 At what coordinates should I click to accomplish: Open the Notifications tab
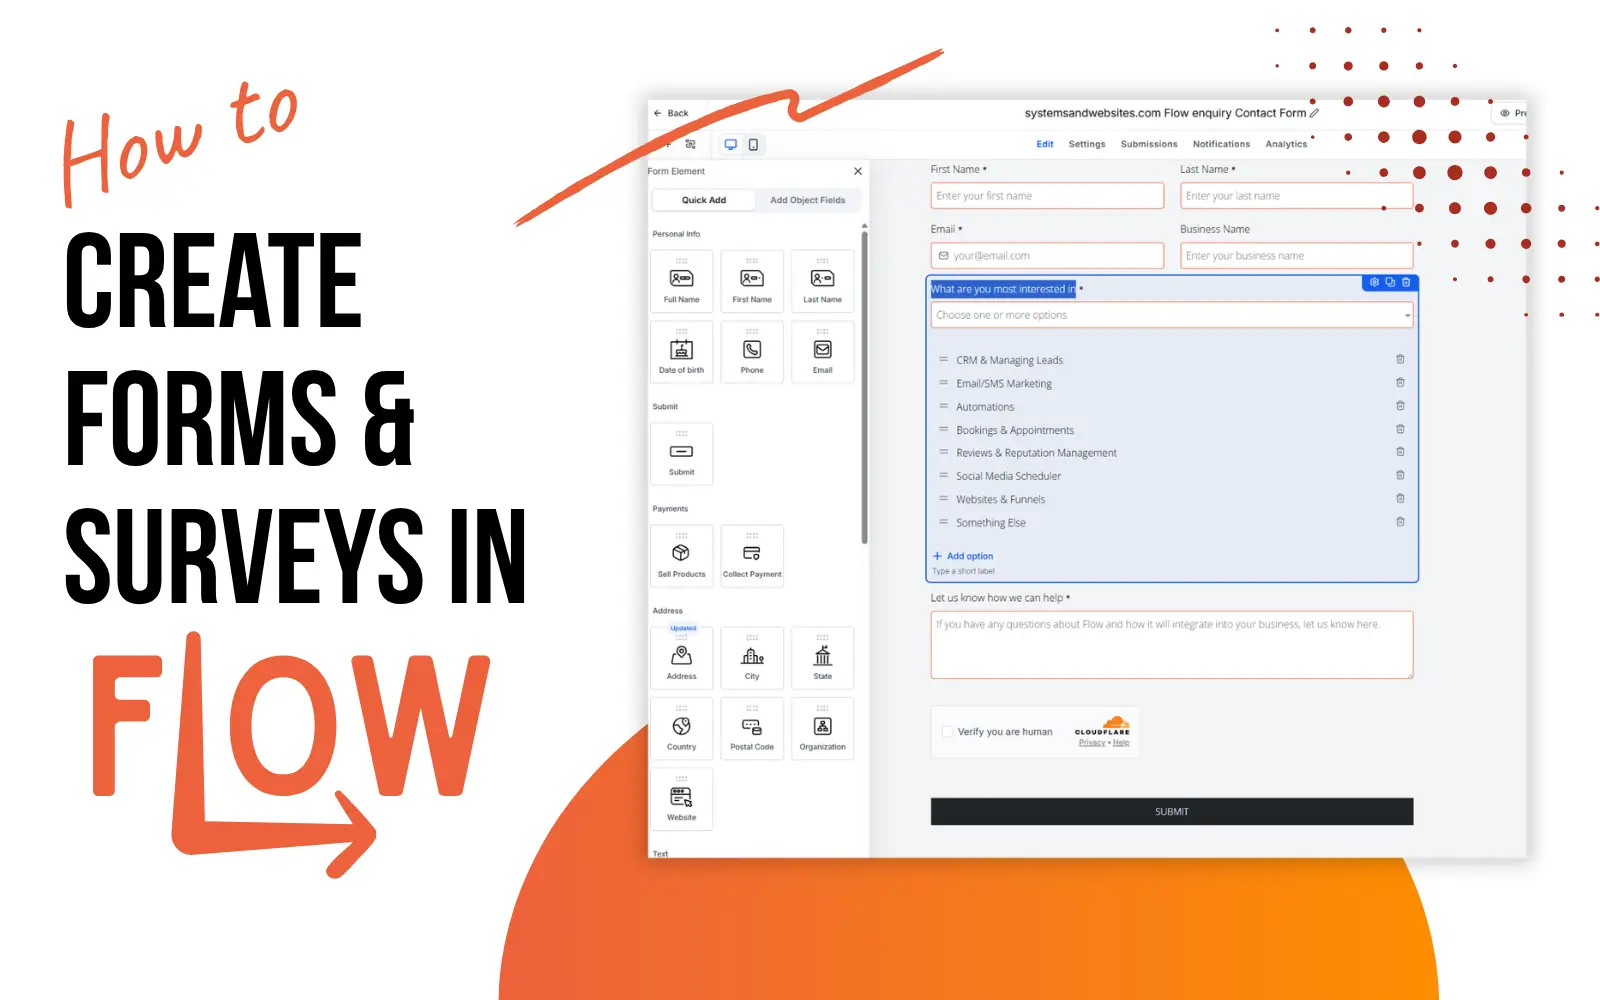point(1221,144)
